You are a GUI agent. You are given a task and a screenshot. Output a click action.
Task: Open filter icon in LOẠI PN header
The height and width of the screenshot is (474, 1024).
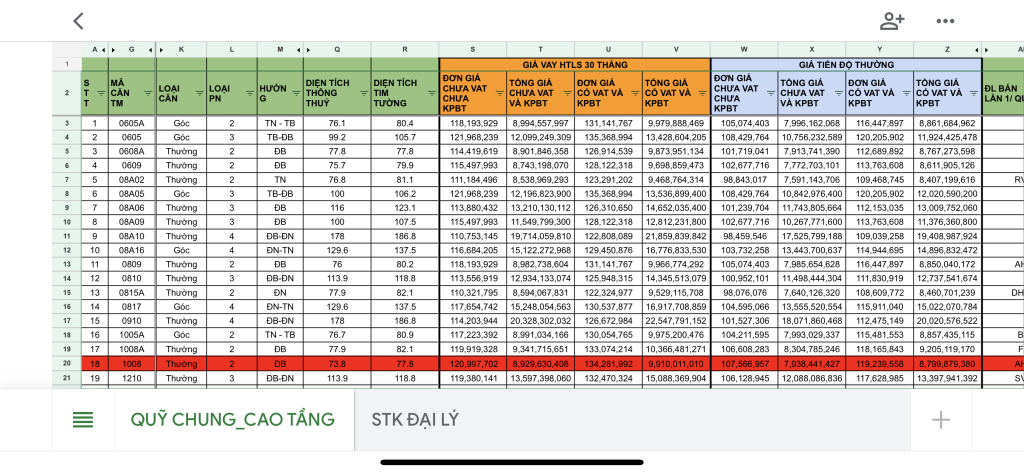click(x=250, y=93)
